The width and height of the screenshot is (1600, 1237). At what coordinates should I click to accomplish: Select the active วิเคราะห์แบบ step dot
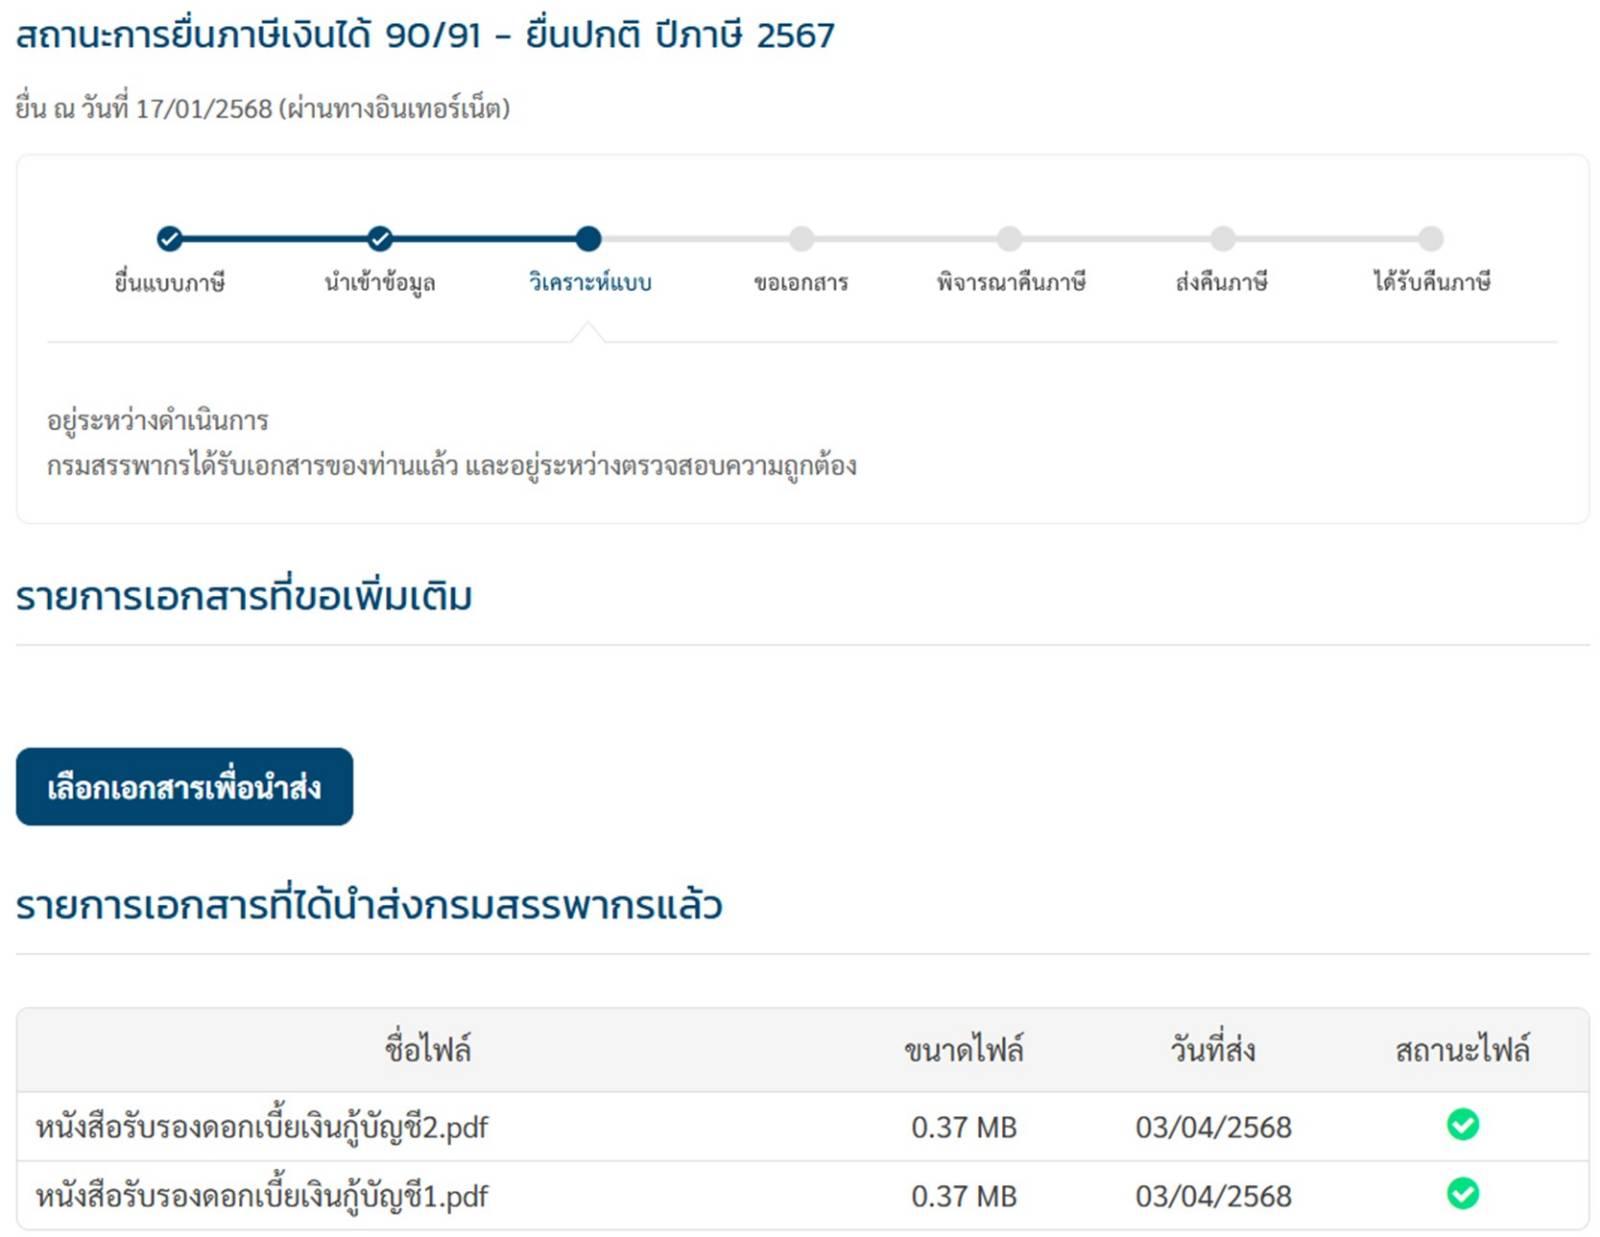point(589,238)
